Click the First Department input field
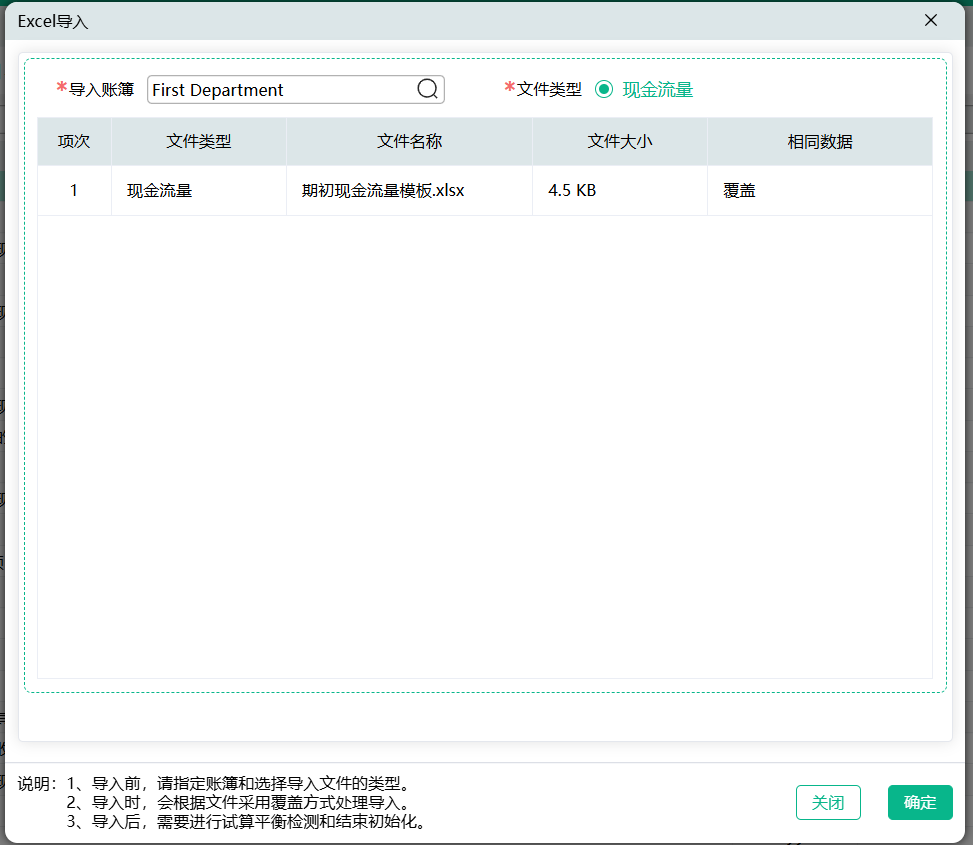The height and width of the screenshot is (845, 973). tap(280, 90)
